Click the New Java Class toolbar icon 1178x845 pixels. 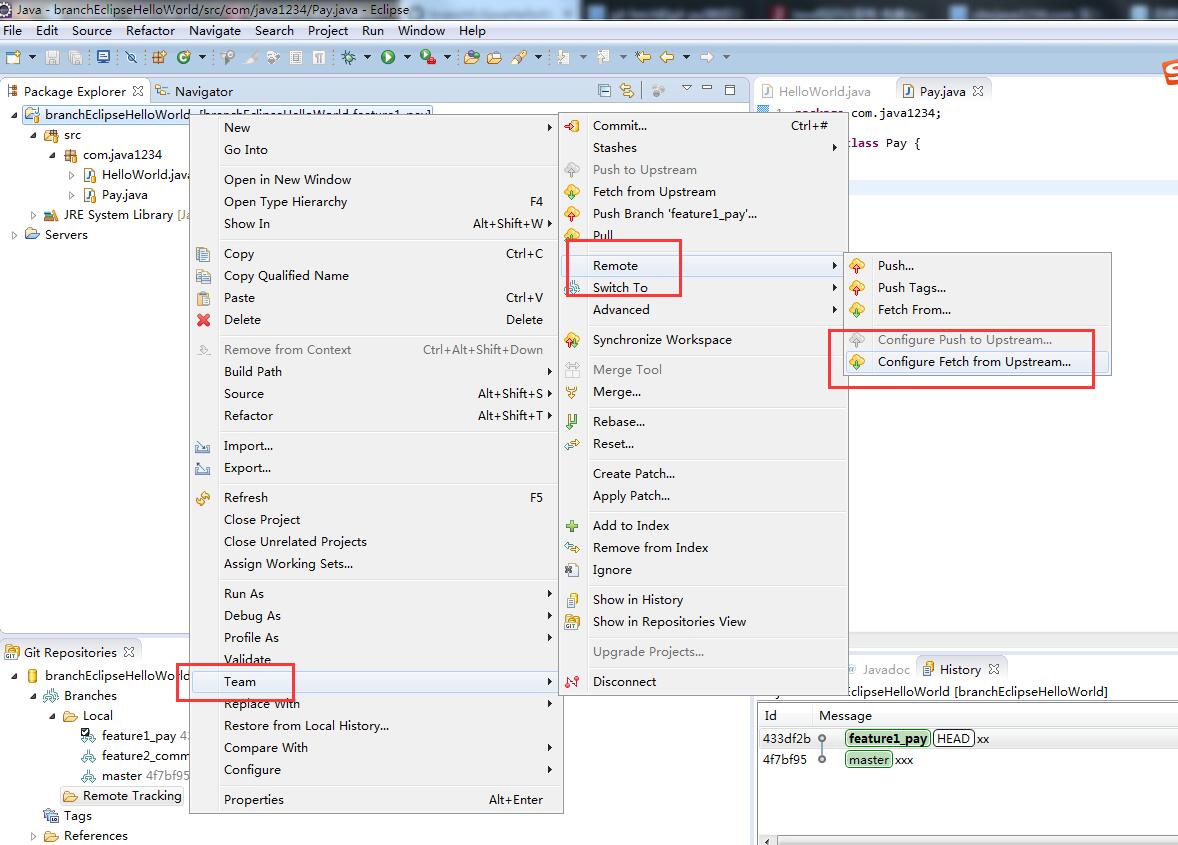(183, 57)
